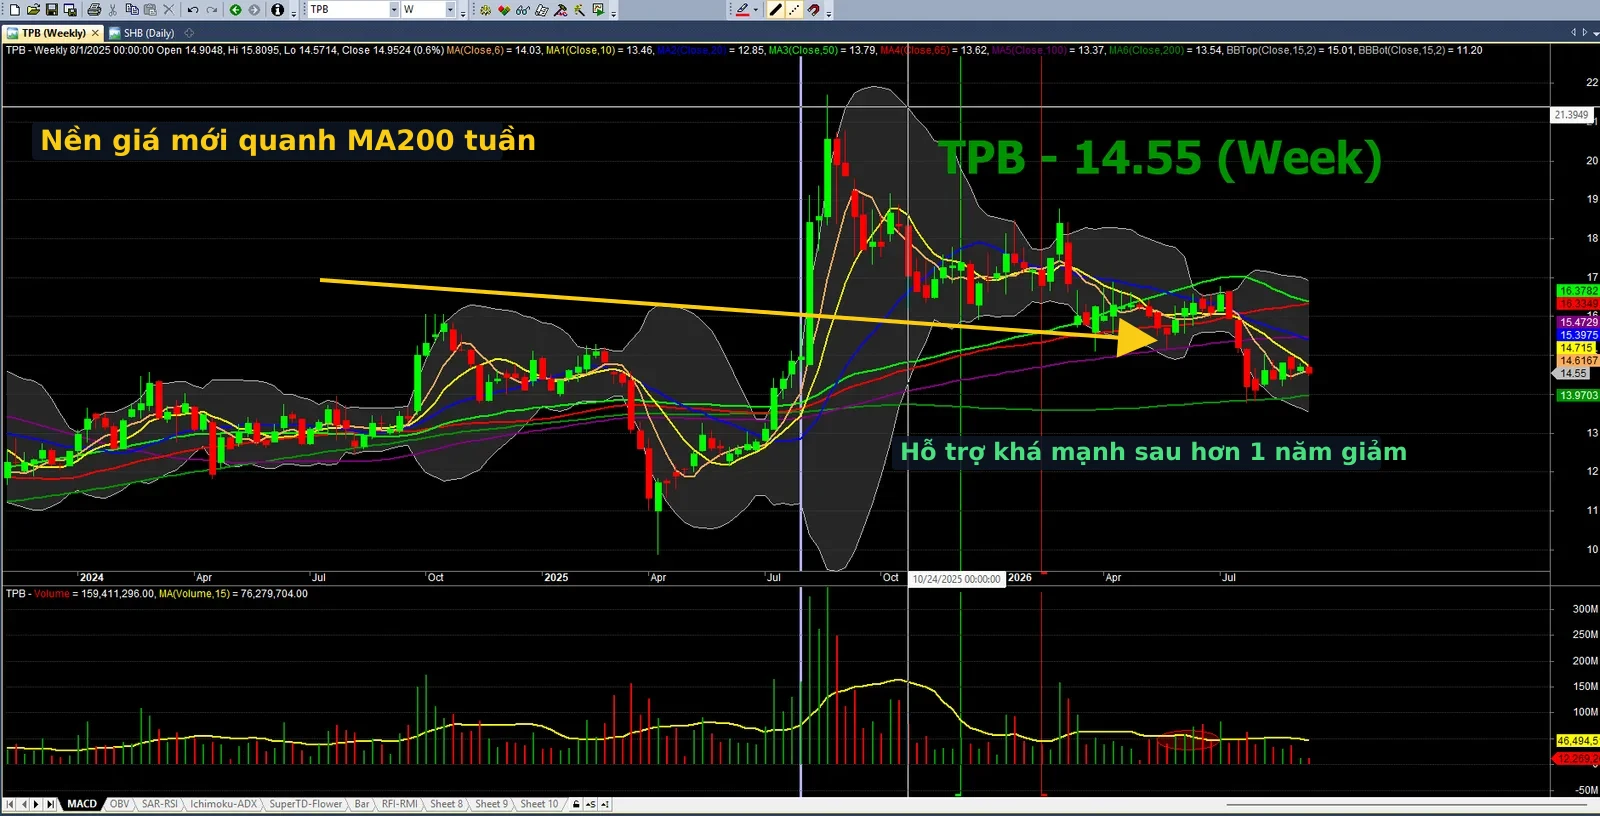Expand the standard toolbar overflow options
The width and height of the screenshot is (1600, 816).
[x=294, y=12]
